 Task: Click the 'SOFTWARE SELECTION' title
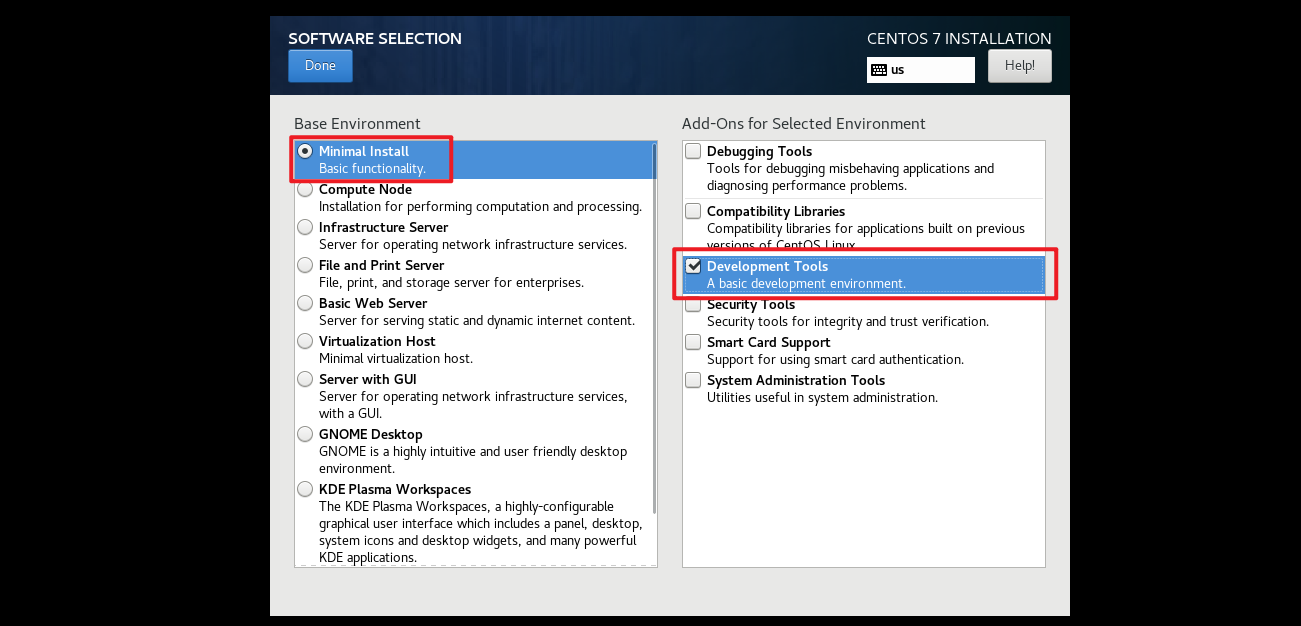pyautogui.click(x=375, y=39)
